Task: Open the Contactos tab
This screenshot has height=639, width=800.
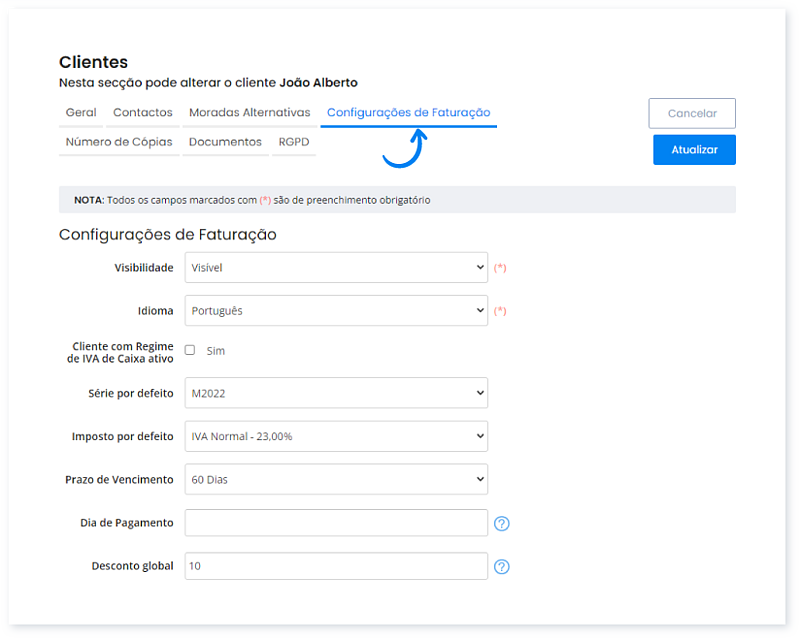Action: (x=143, y=113)
